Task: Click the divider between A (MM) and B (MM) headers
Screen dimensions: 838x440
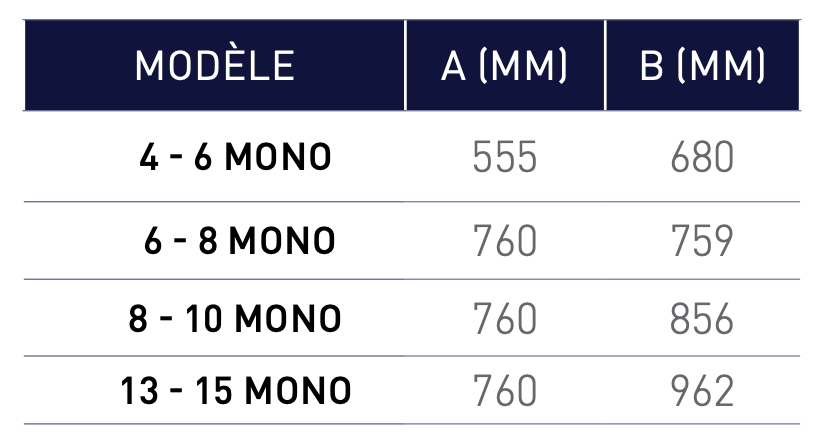Action: [604, 66]
